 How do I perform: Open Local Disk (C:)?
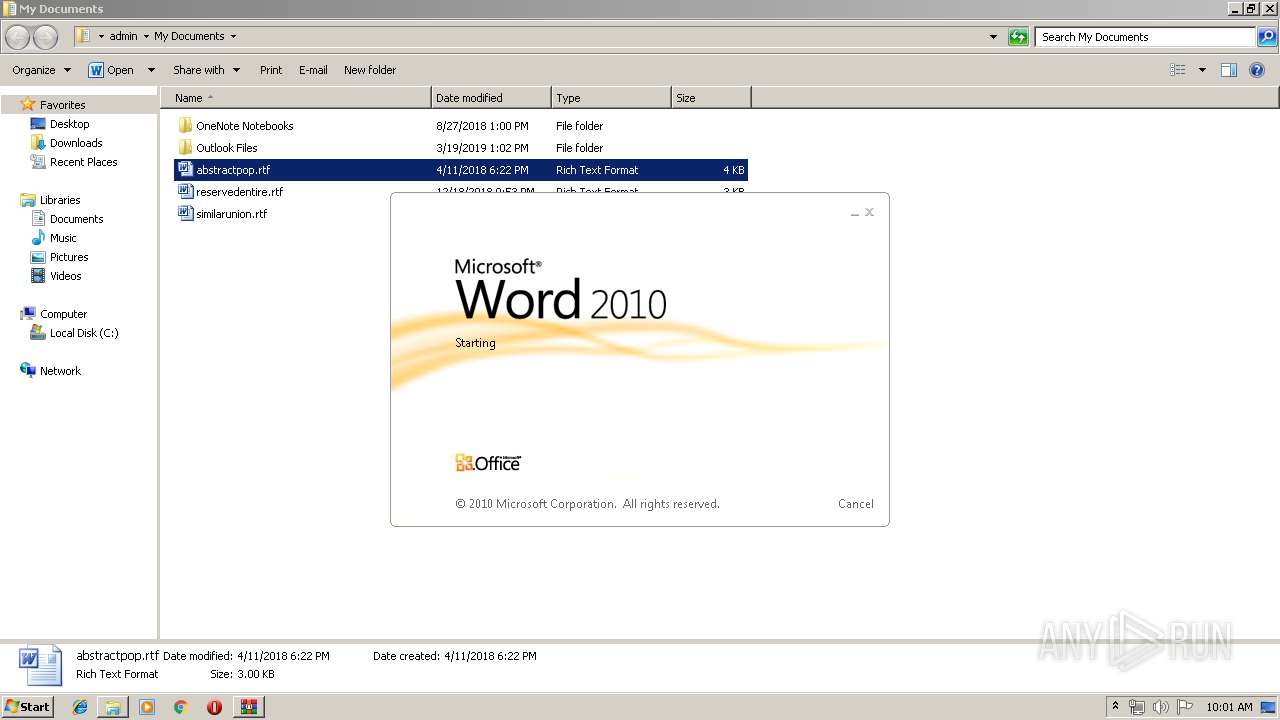(x=84, y=333)
